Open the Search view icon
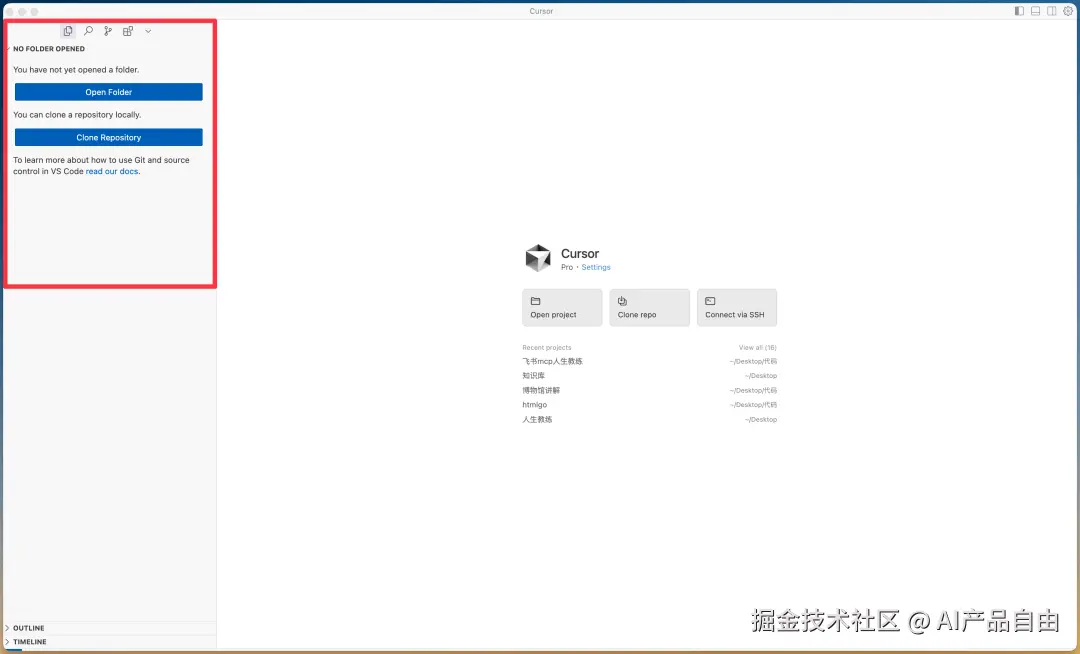Screen dimensions: 1080x654 pos(88,31)
